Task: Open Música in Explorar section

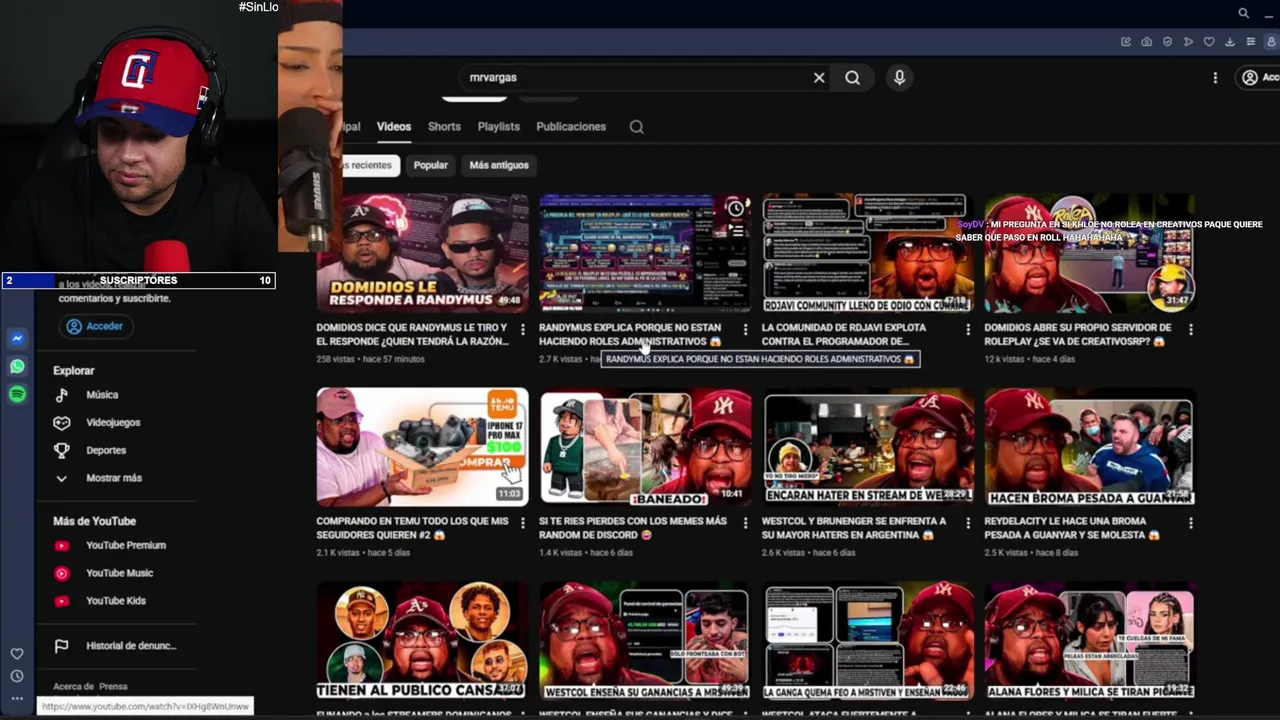Action: (x=102, y=395)
